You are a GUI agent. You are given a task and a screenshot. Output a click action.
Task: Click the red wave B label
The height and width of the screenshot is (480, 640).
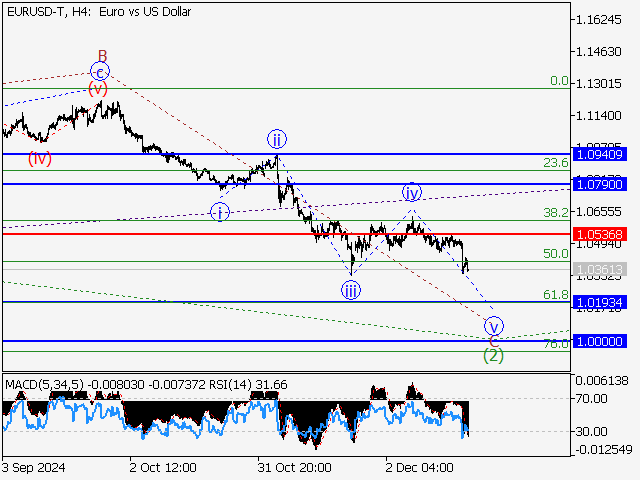tap(102, 55)
